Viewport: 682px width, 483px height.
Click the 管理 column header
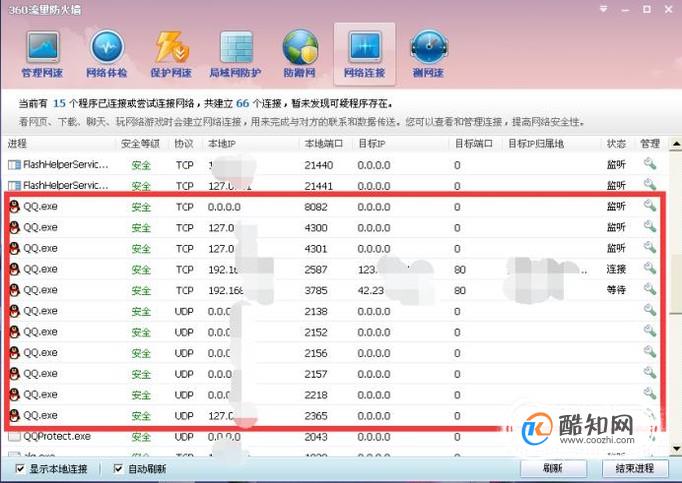650,144
